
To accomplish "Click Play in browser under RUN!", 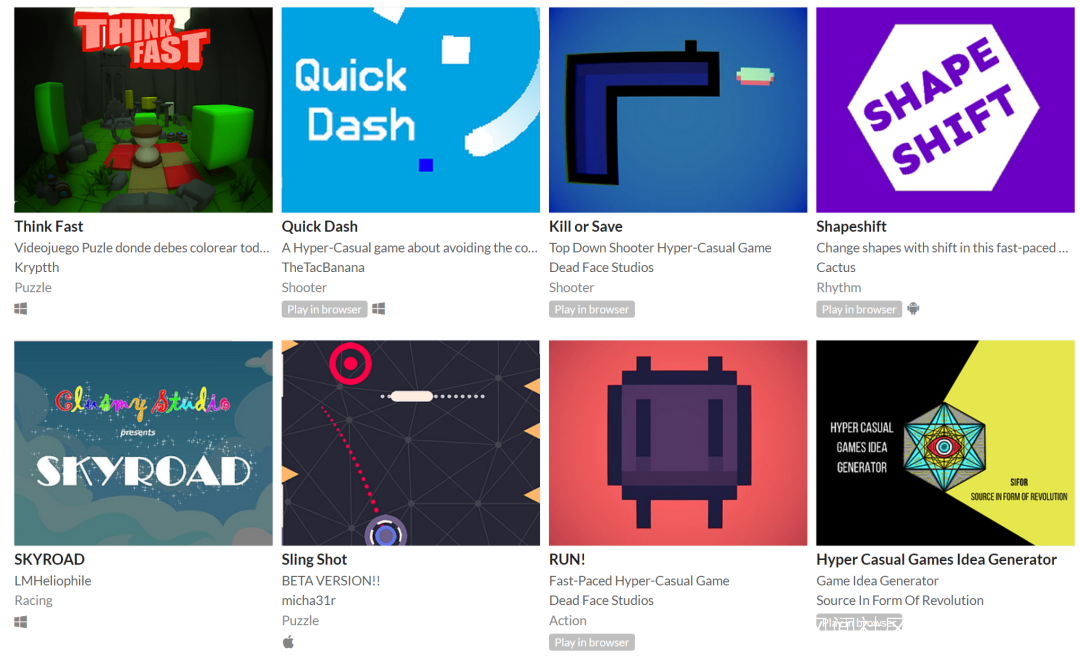I will point(592,642).
